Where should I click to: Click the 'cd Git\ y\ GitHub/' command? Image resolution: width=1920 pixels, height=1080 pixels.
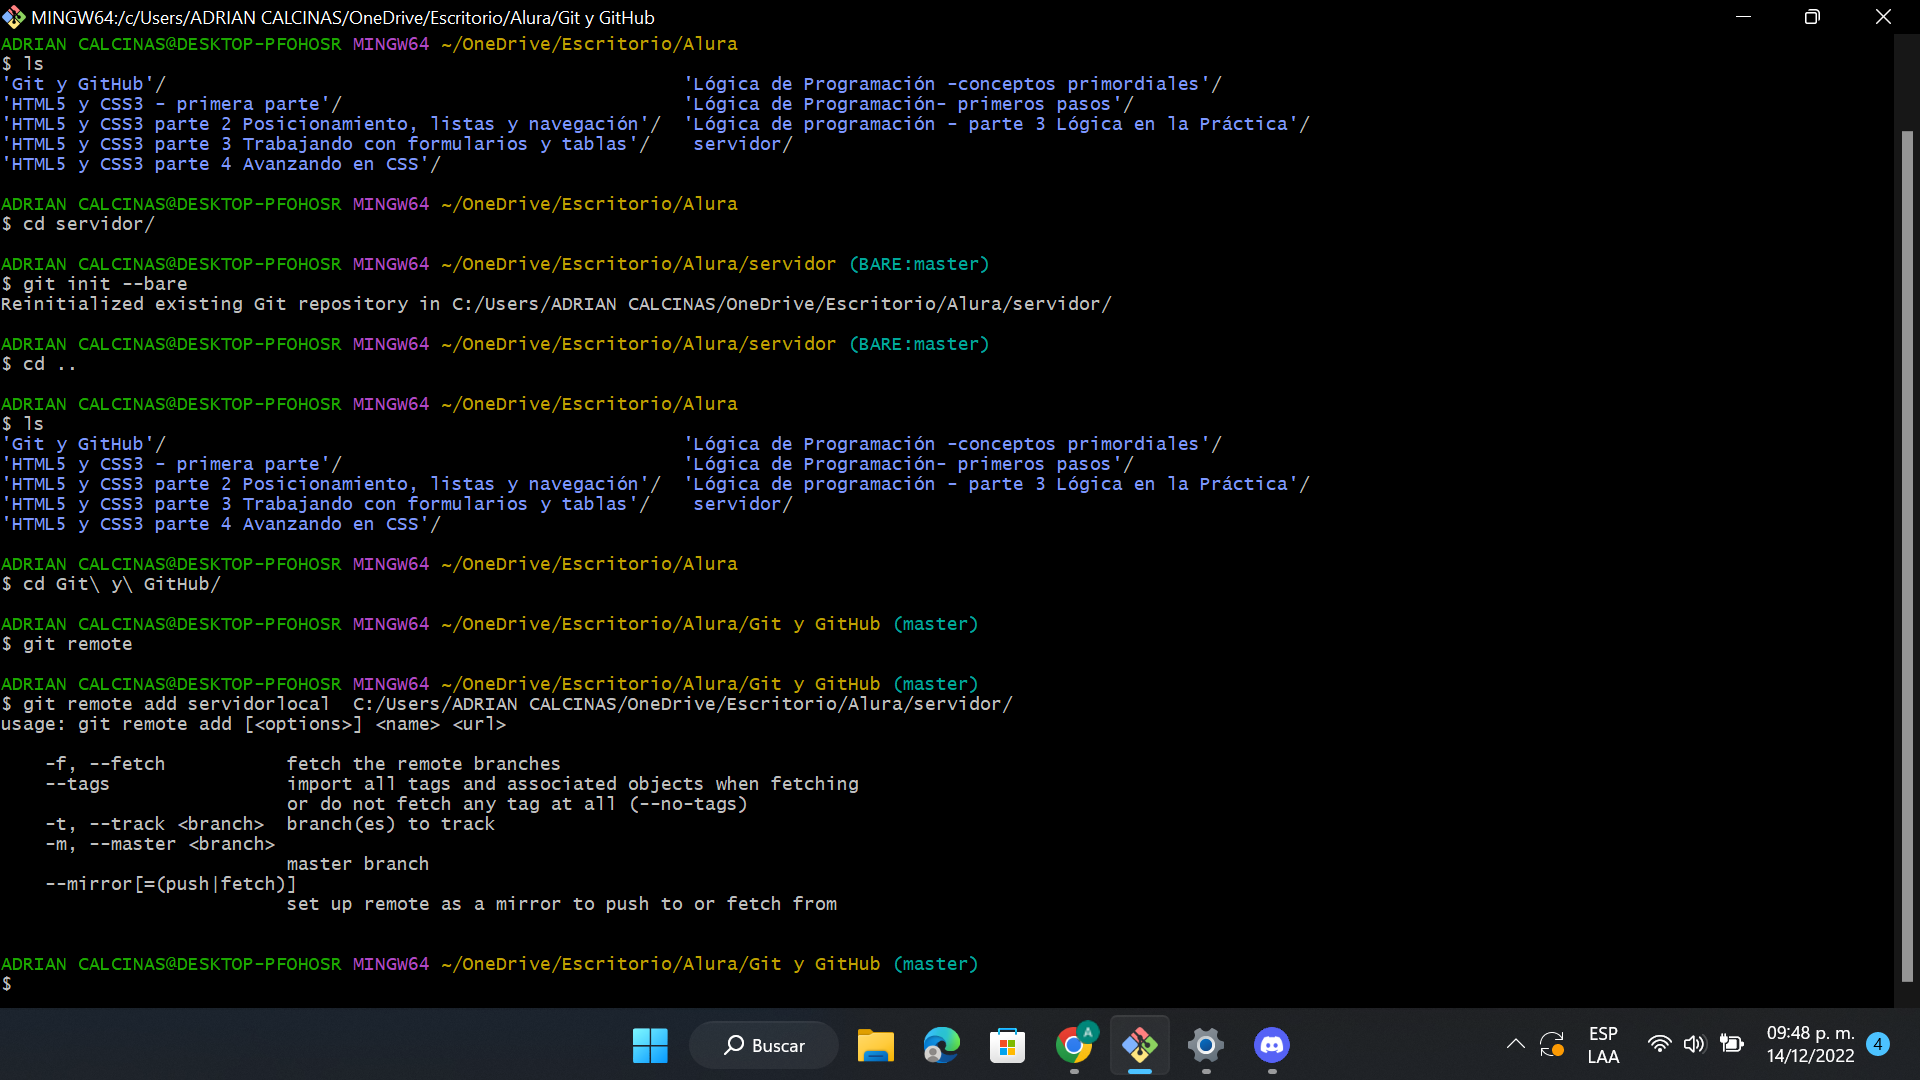[x=121, y=584]
